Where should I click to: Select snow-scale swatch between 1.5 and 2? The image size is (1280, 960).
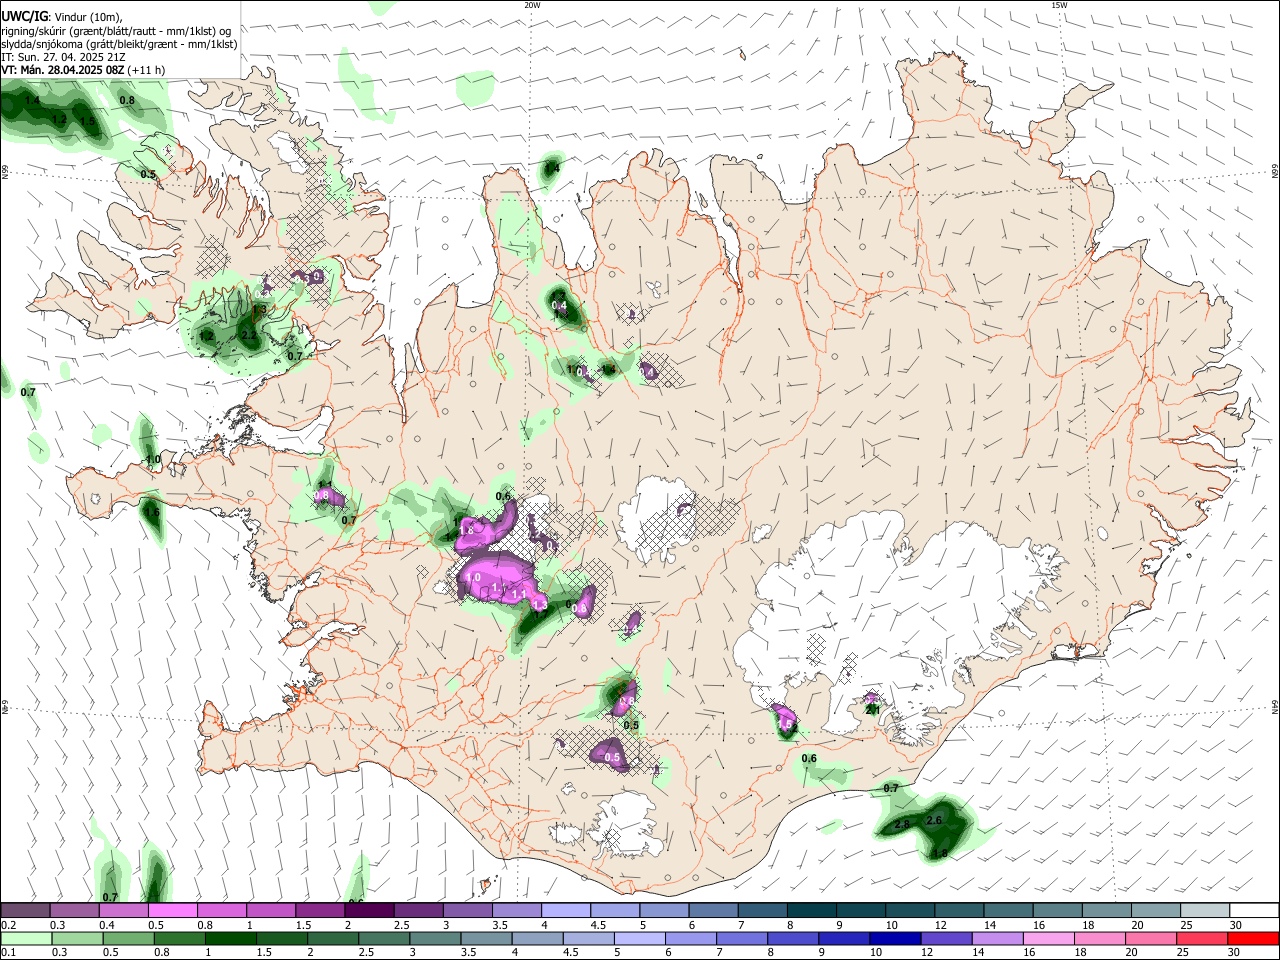pyautogui.click(x=320, y=910)
